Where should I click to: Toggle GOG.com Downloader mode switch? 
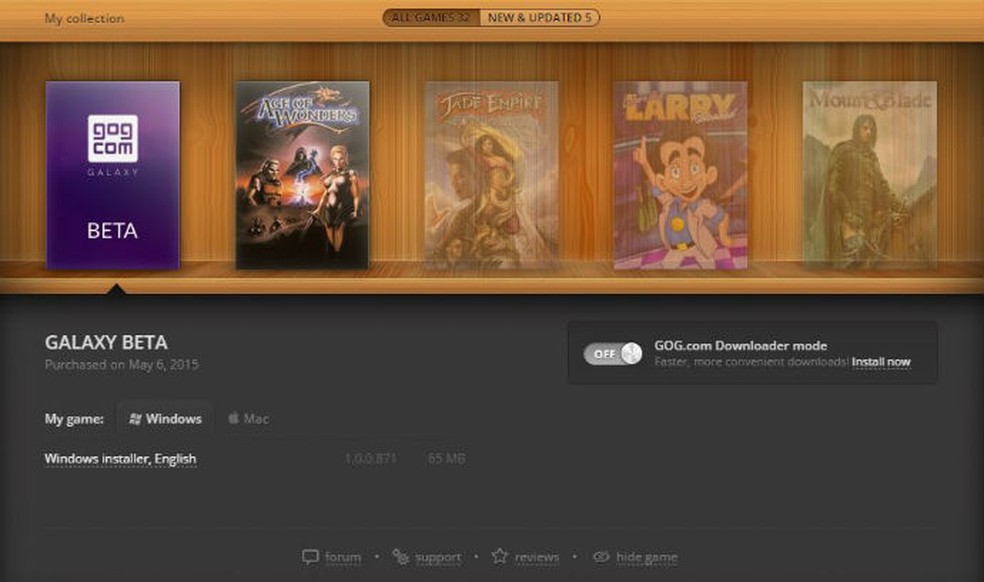tap(612, 354)
